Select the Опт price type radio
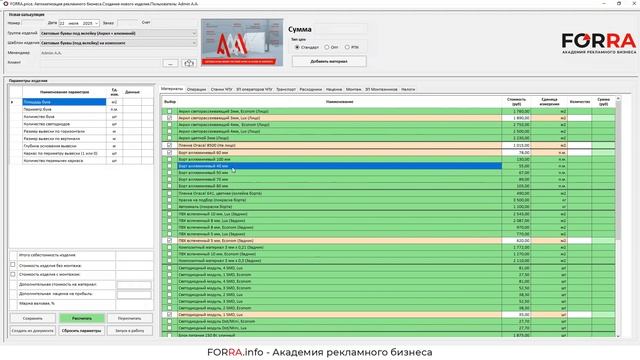This screenshot has width=640, height=360. click(327, 47)
